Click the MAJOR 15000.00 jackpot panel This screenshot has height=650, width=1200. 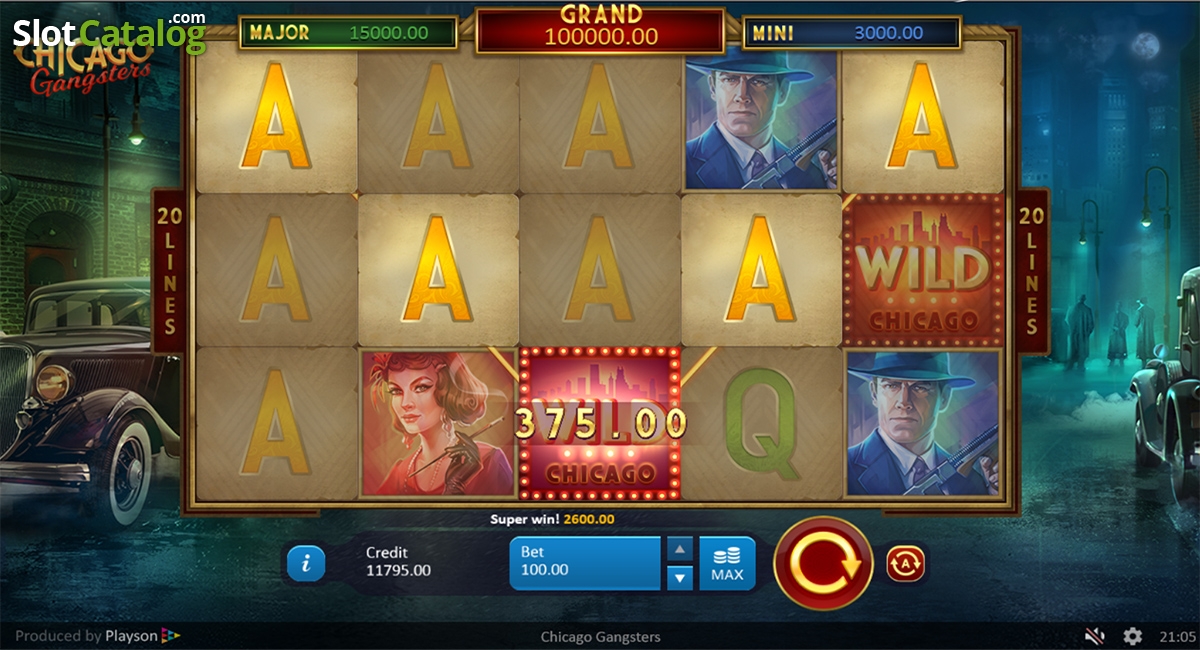348,32
